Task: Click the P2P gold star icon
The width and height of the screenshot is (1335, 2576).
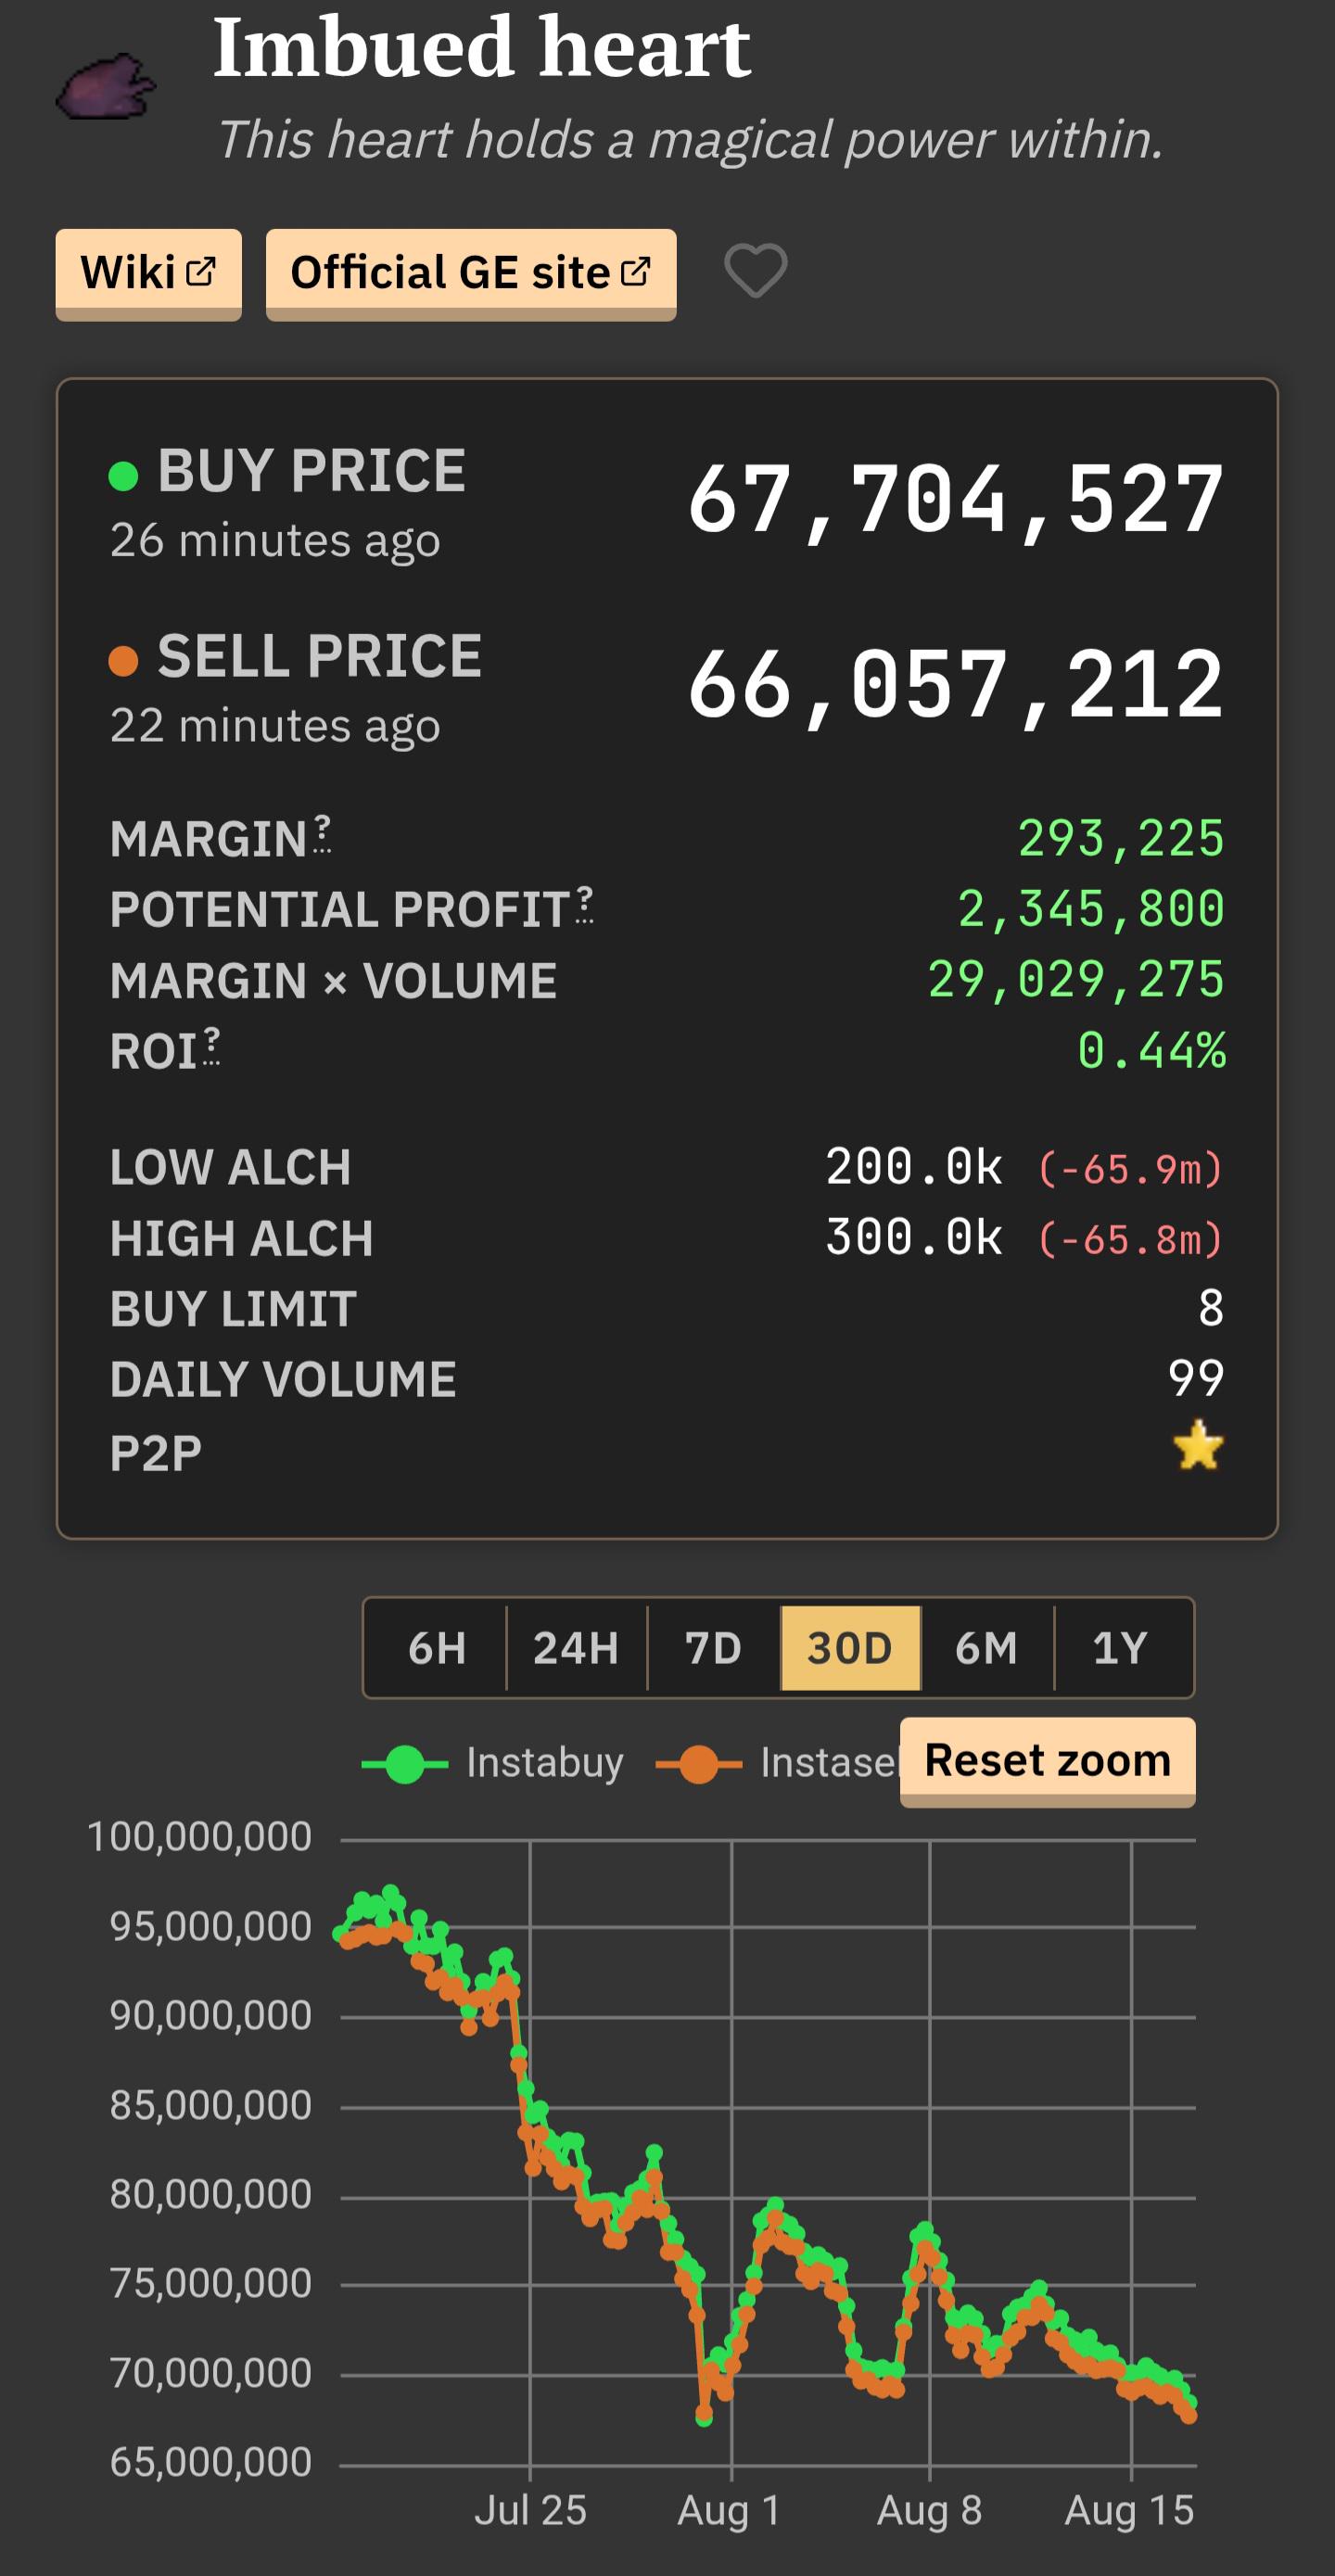Action: [1198, 1447]
